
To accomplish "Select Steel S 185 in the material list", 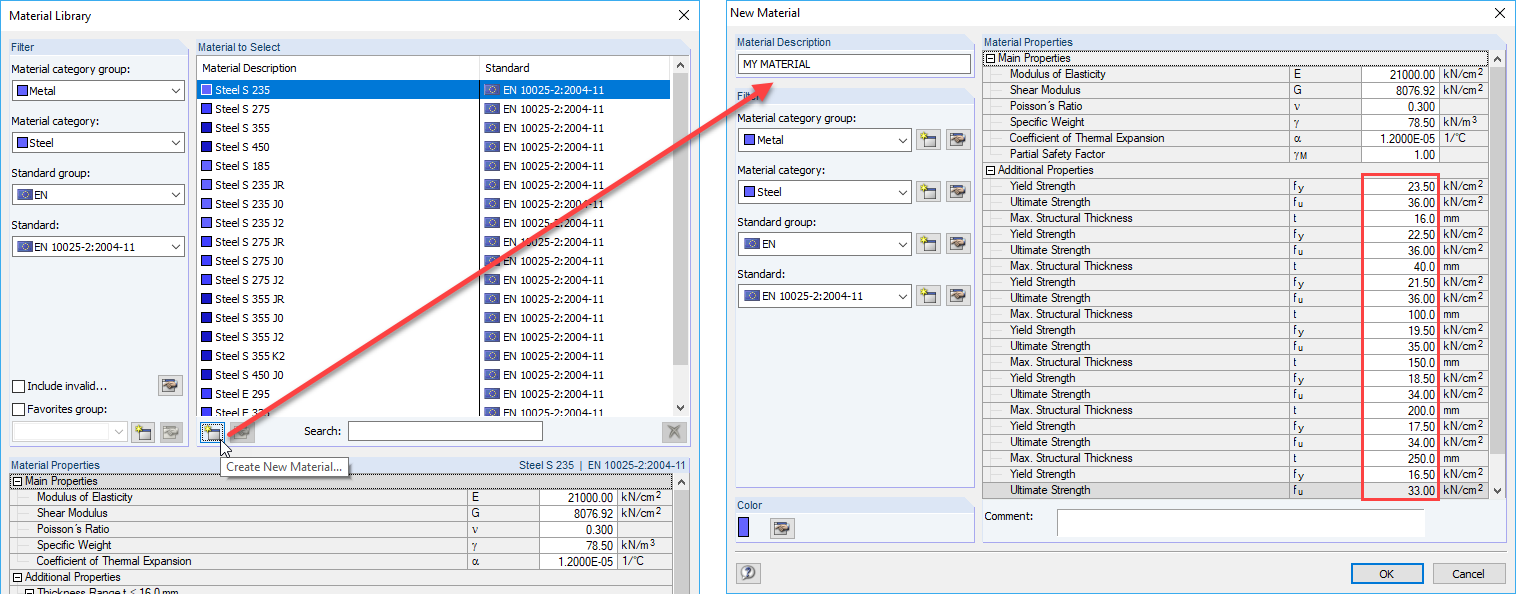I will 433,166.
